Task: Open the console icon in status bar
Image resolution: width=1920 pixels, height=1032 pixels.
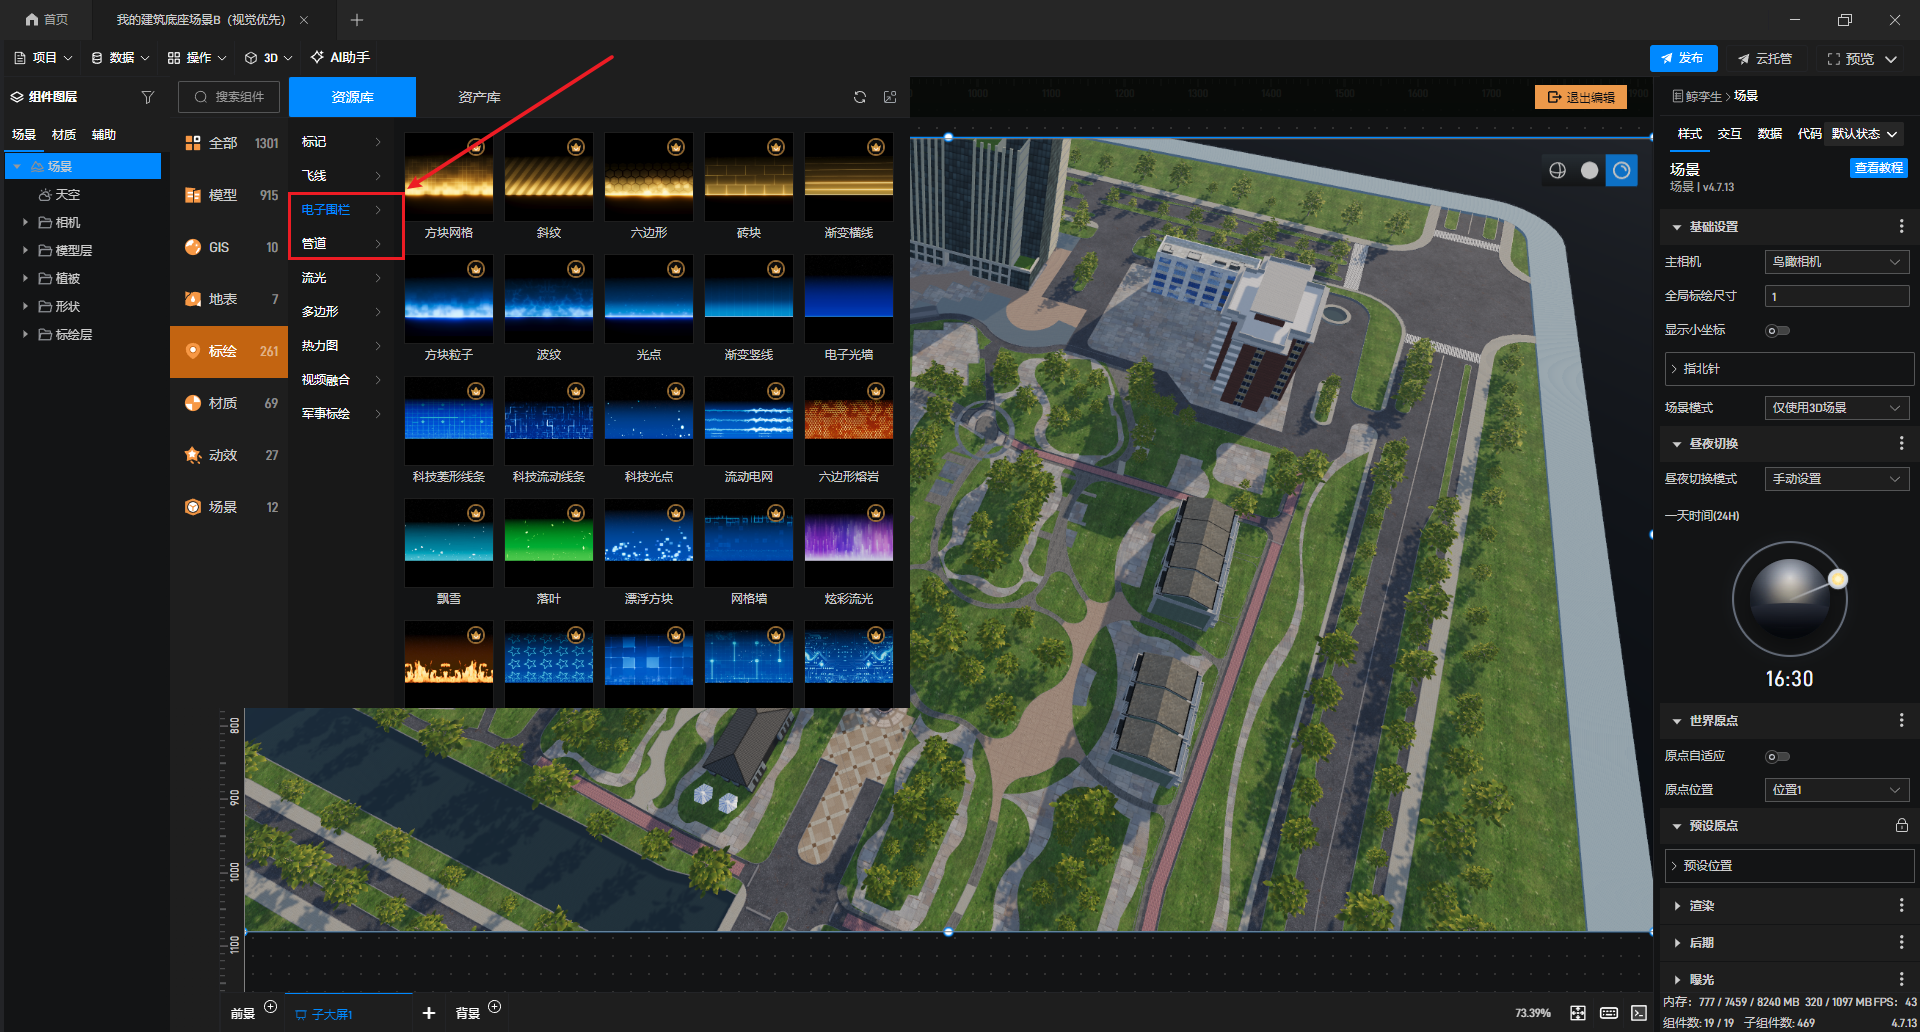Action: 1639,1013
